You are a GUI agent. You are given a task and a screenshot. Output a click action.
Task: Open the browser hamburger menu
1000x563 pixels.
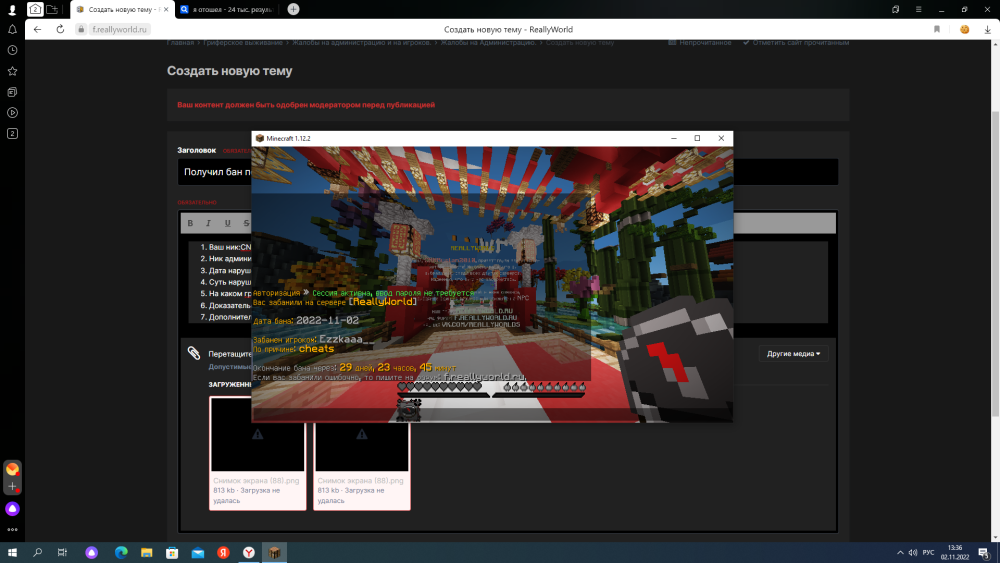point(918,10)
